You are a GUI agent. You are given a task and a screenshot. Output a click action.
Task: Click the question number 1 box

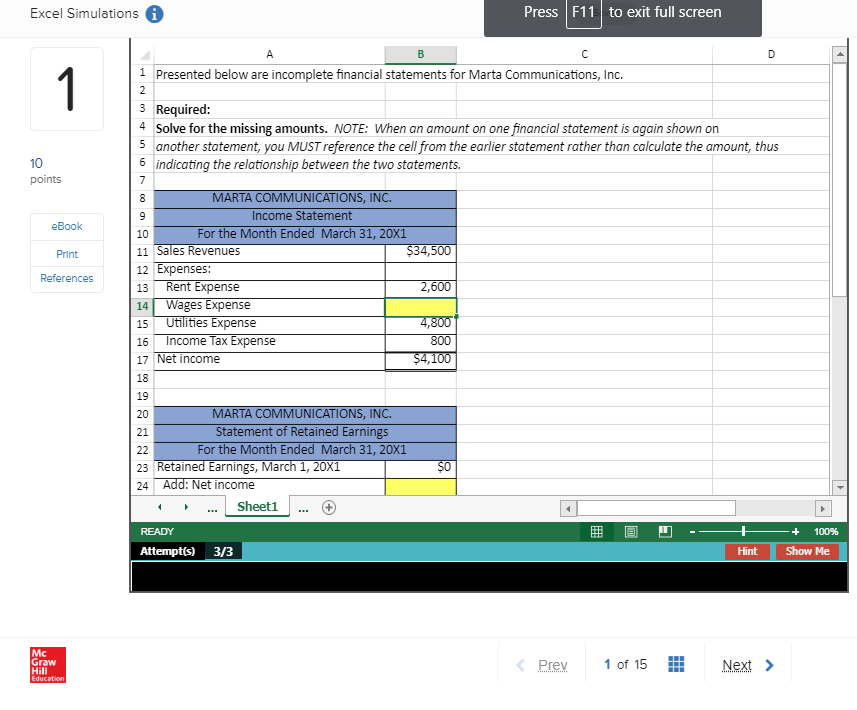(x=67, y=89)
